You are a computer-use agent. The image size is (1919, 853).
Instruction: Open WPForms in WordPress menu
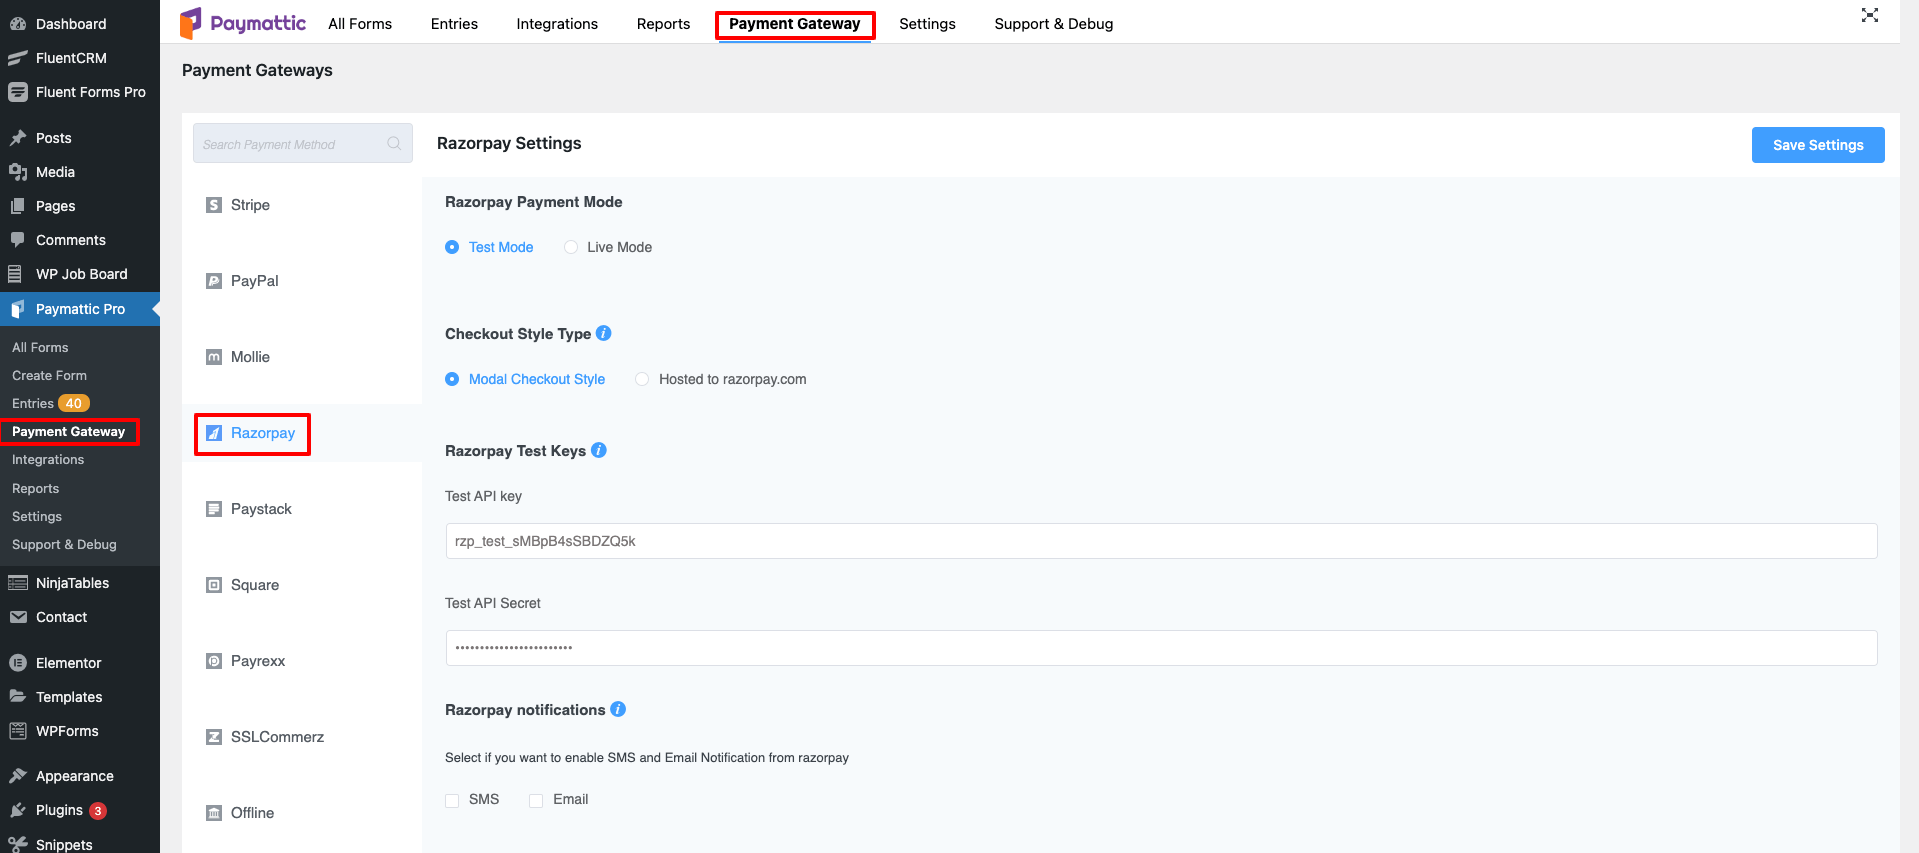pos(67,731)
